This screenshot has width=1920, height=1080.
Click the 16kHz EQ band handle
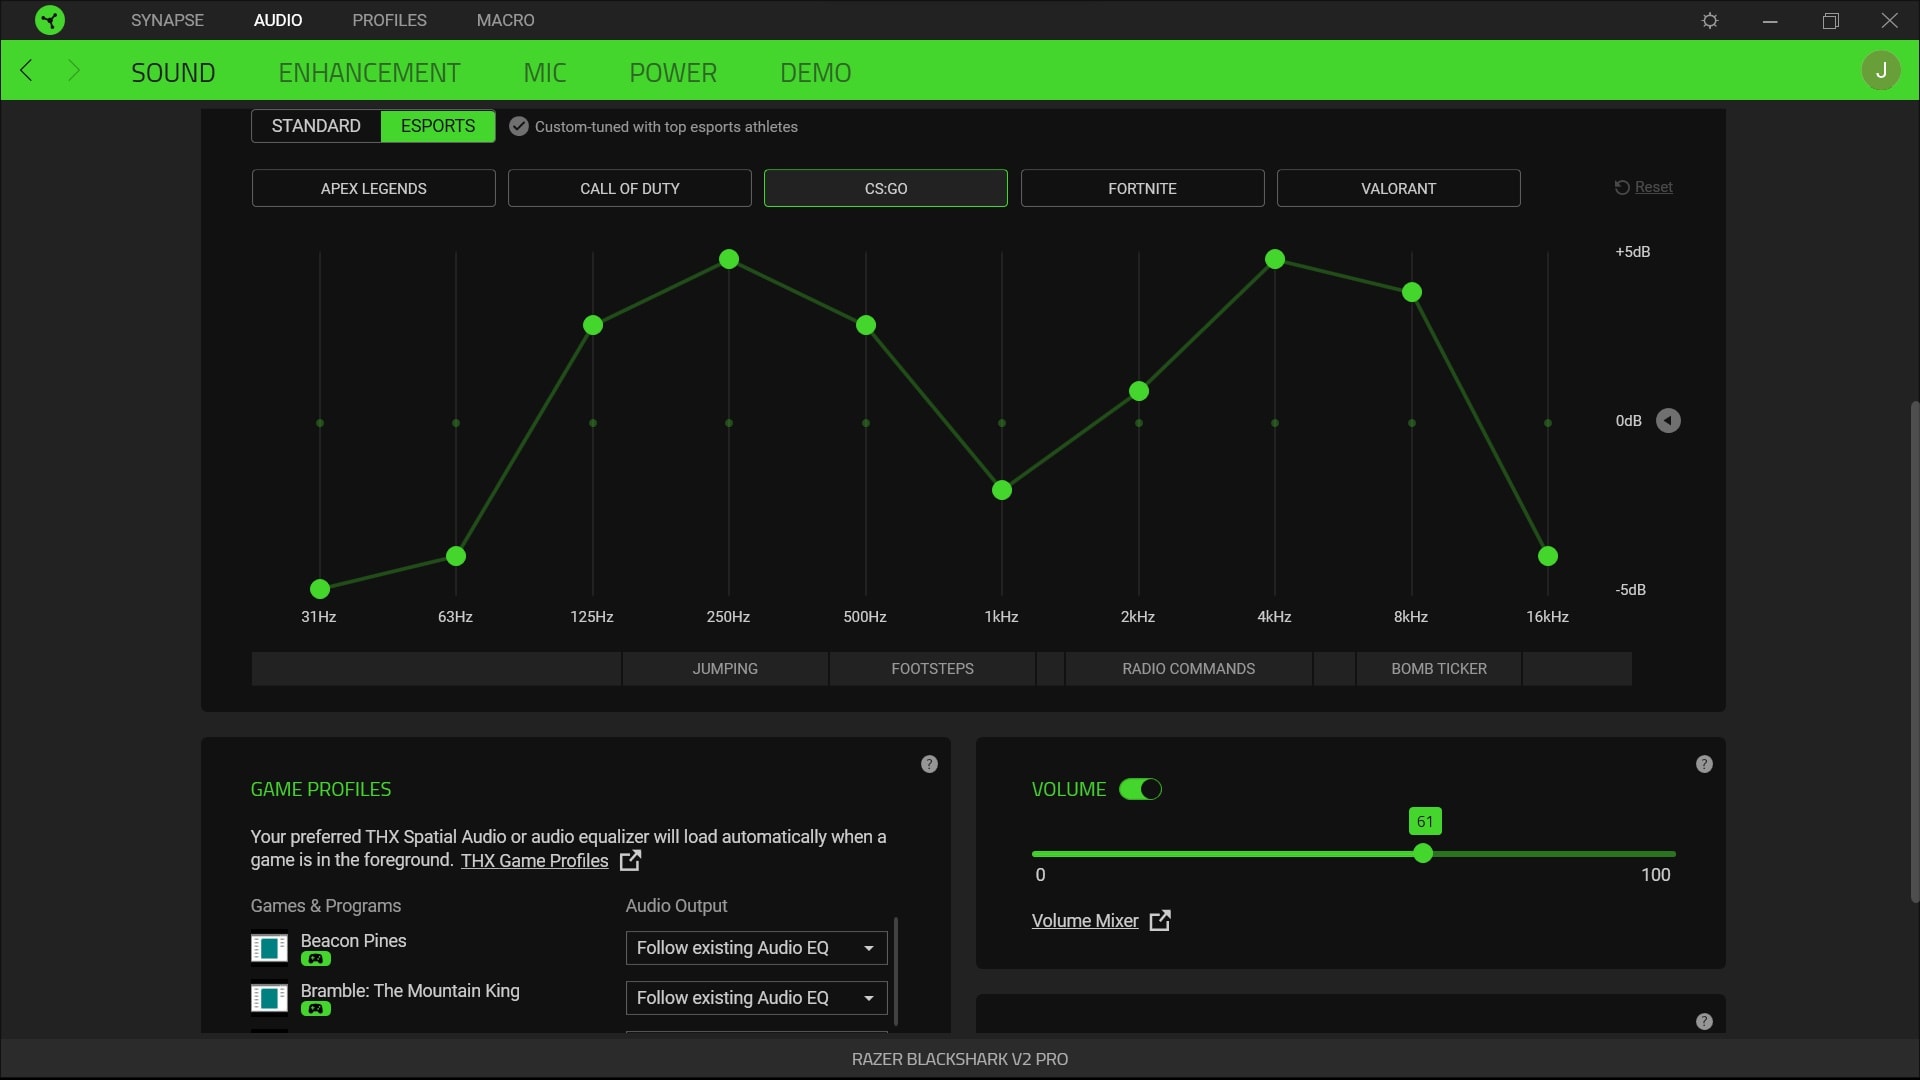pyautogui.click(x=1548, y=556)
